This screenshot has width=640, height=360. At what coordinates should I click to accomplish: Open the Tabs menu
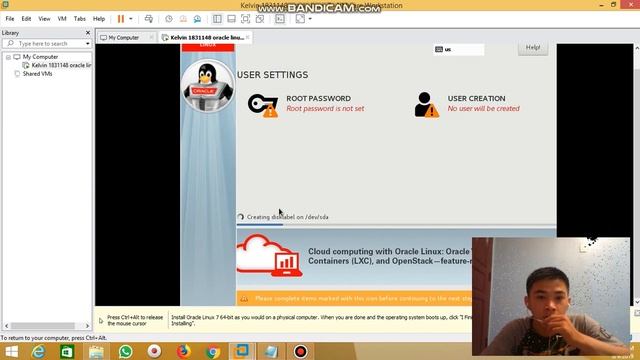click(x=80, y=19)
